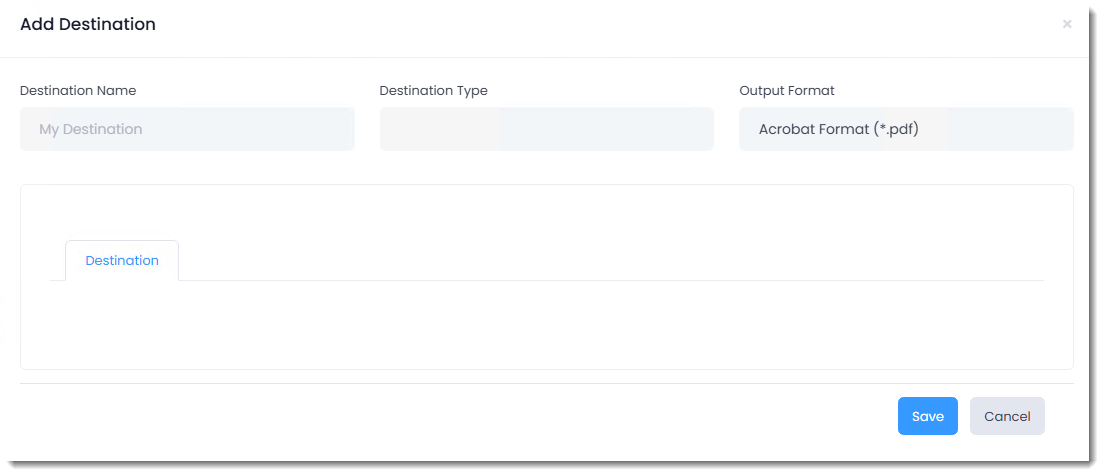1104x476 pixels.
Task: Select the Acrobat Format (*.pdf) value
Action: click(x=839, y=130)
